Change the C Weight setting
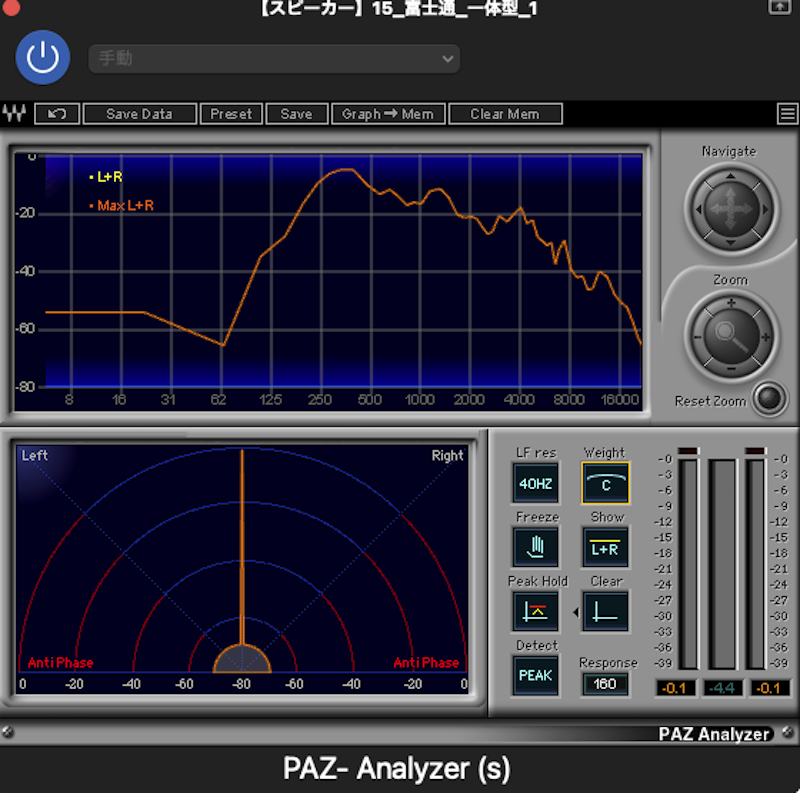This screenshot has width=800, height=793. tap(605, 483)
